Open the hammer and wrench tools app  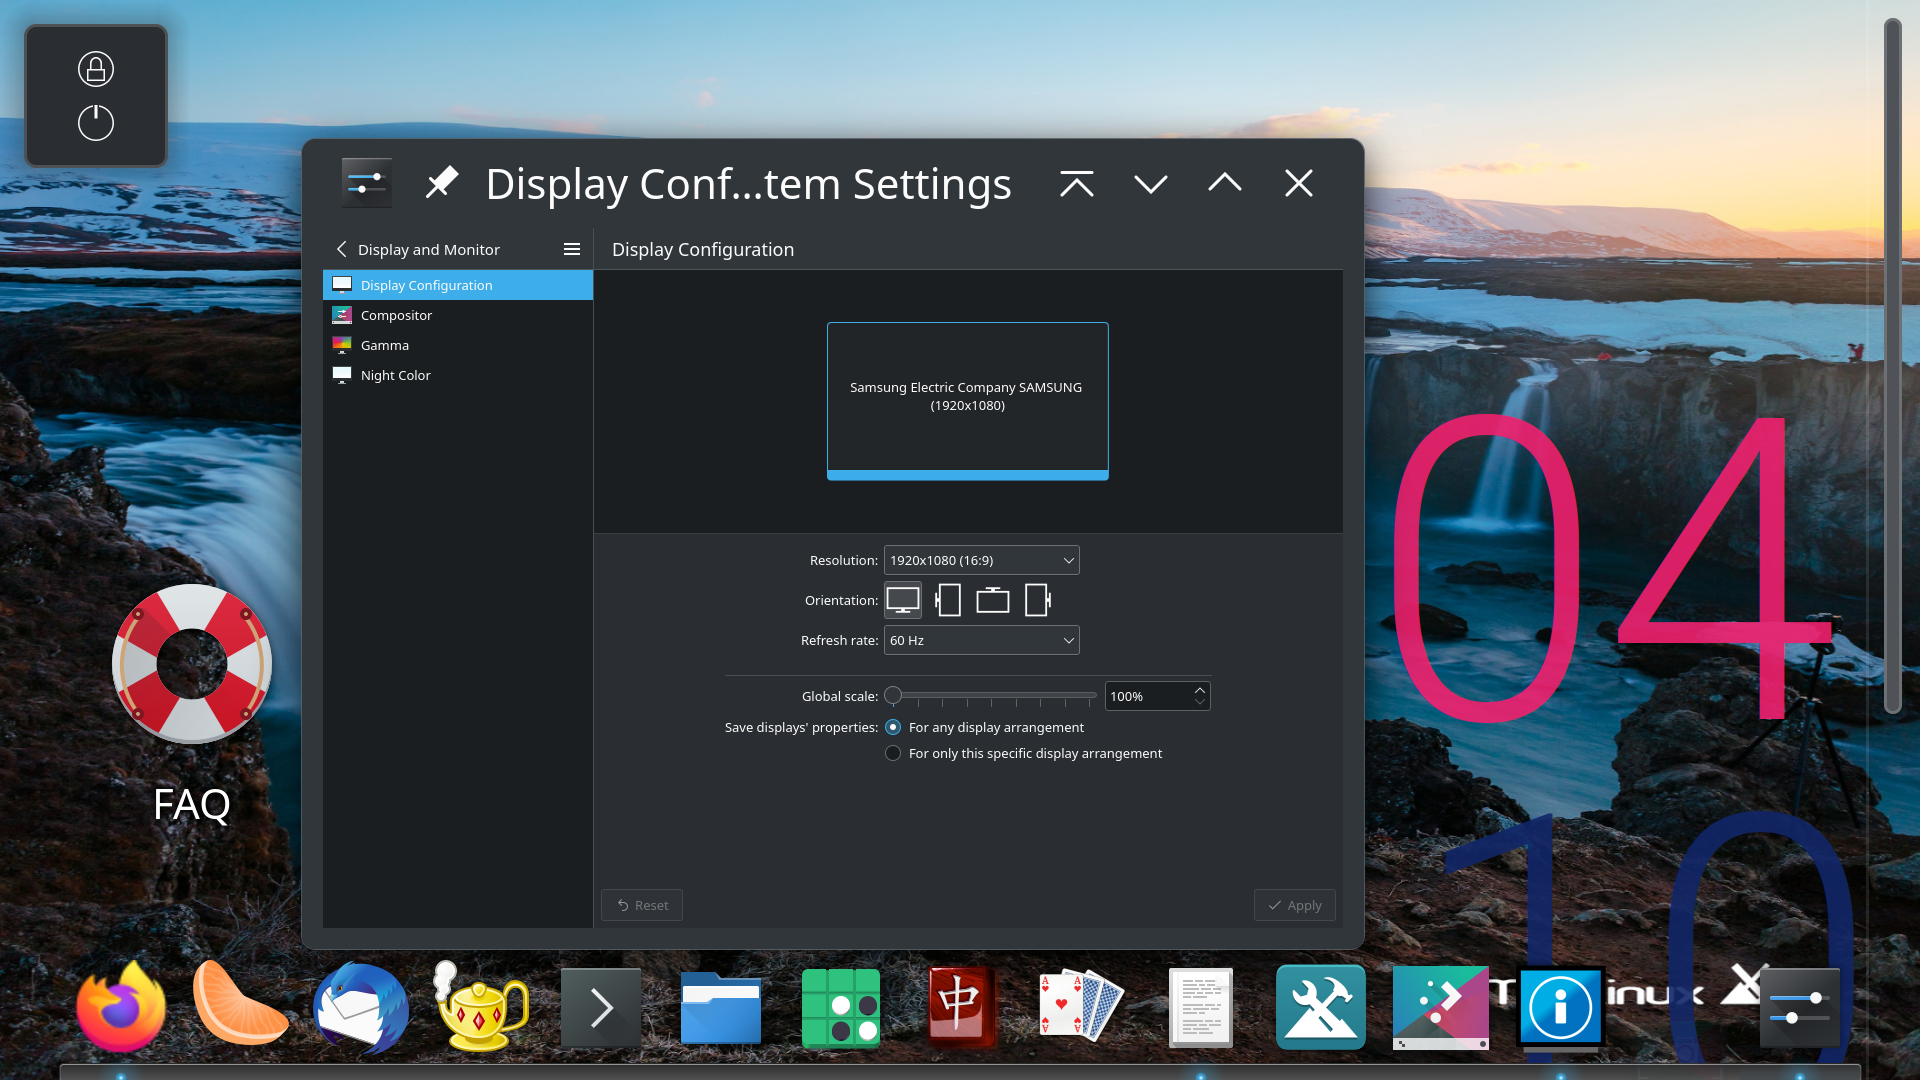[1321, 1008]
